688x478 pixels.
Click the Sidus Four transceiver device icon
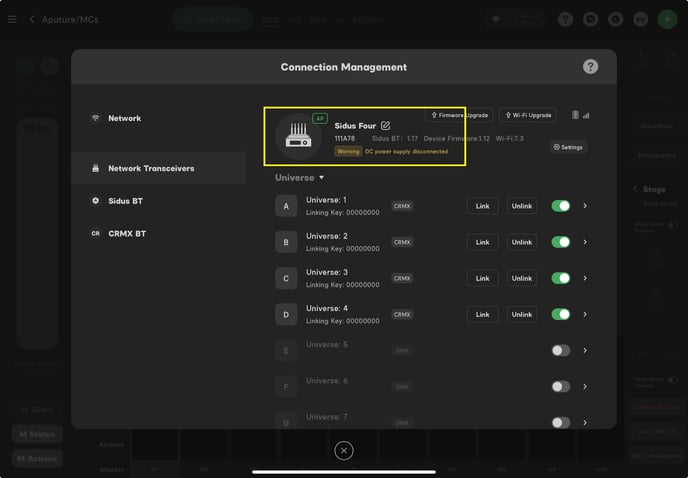coord(298,136)
